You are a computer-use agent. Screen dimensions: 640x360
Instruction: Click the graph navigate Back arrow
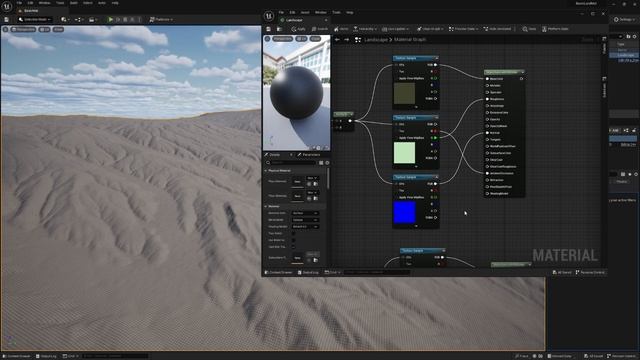coord(337,40)
